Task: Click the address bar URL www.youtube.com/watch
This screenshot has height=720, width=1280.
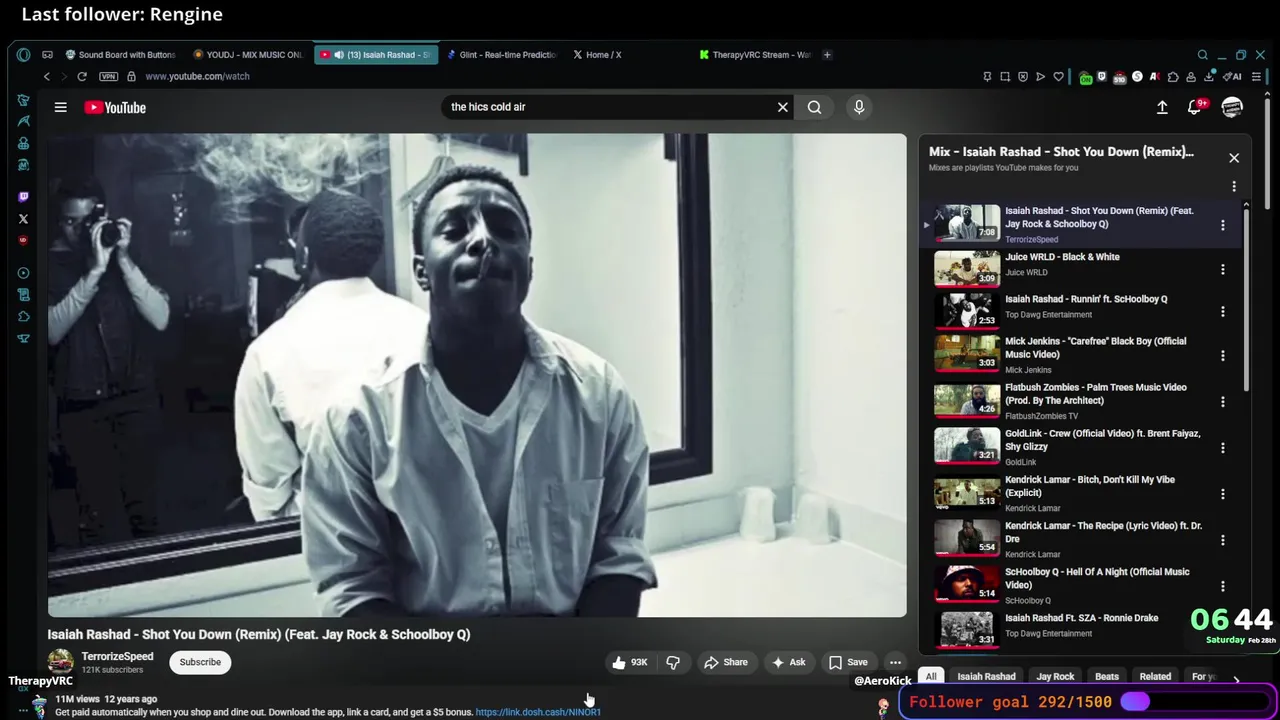Action: point(197,76)
